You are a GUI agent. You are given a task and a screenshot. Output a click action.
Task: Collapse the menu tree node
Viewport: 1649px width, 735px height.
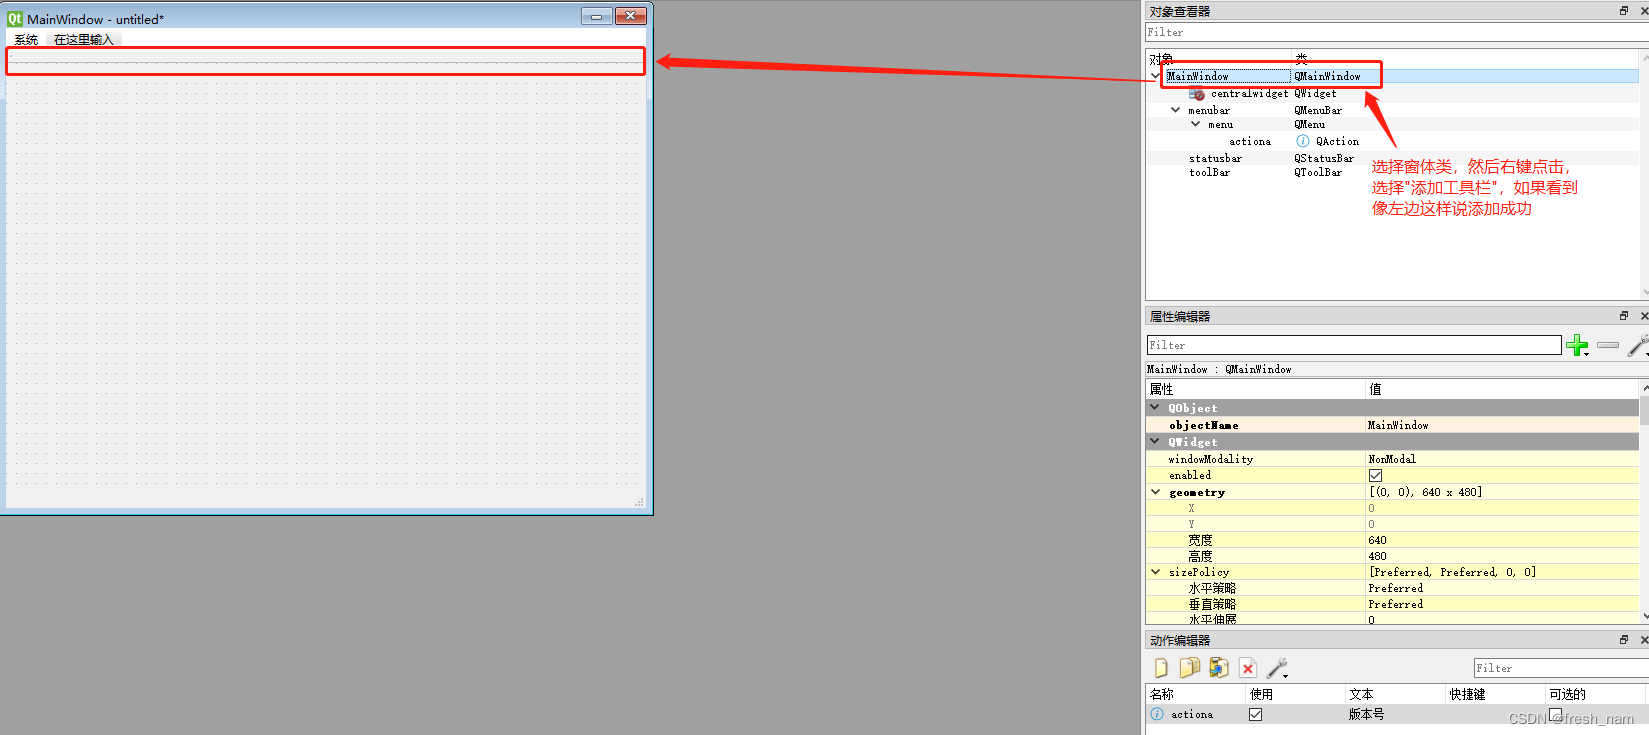(x=1196, y=124)
